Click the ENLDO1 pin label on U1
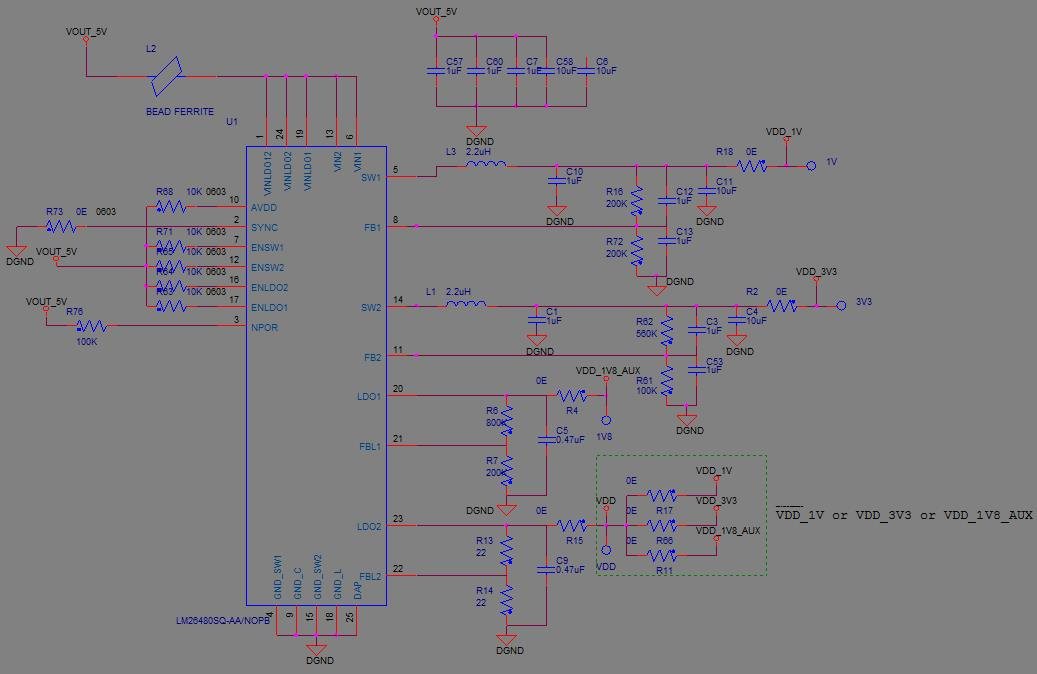 click(x=269, y=308)
